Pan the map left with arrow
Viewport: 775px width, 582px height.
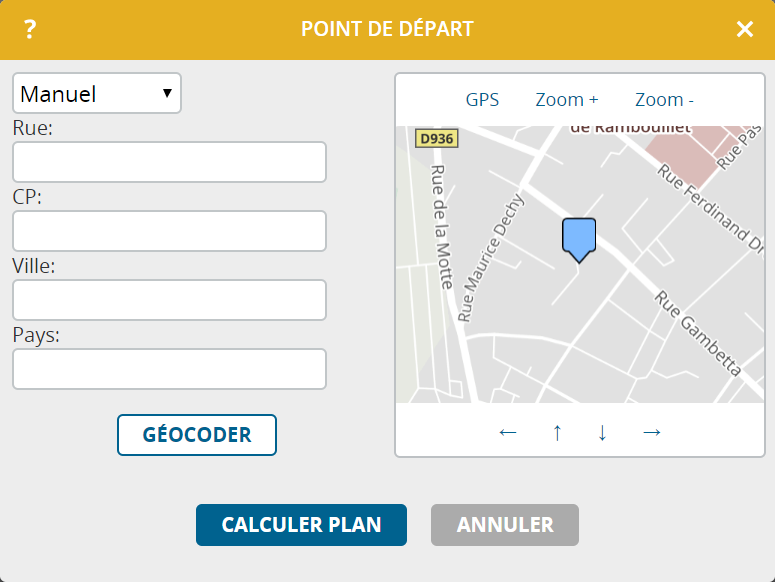pyautogui.click(x=508, y=432)
